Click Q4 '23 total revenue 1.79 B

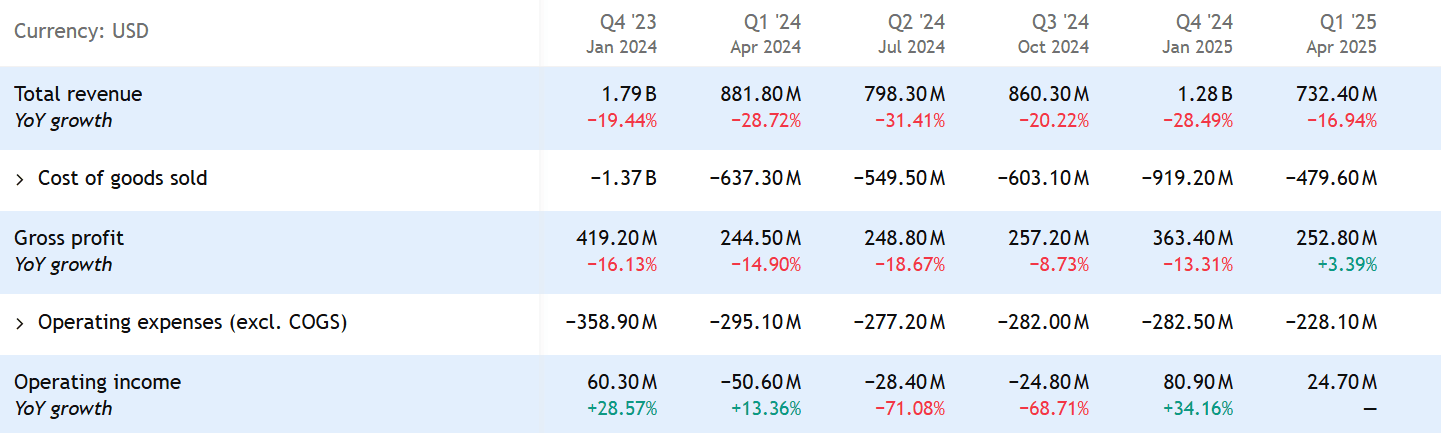(x=630, y=94)
